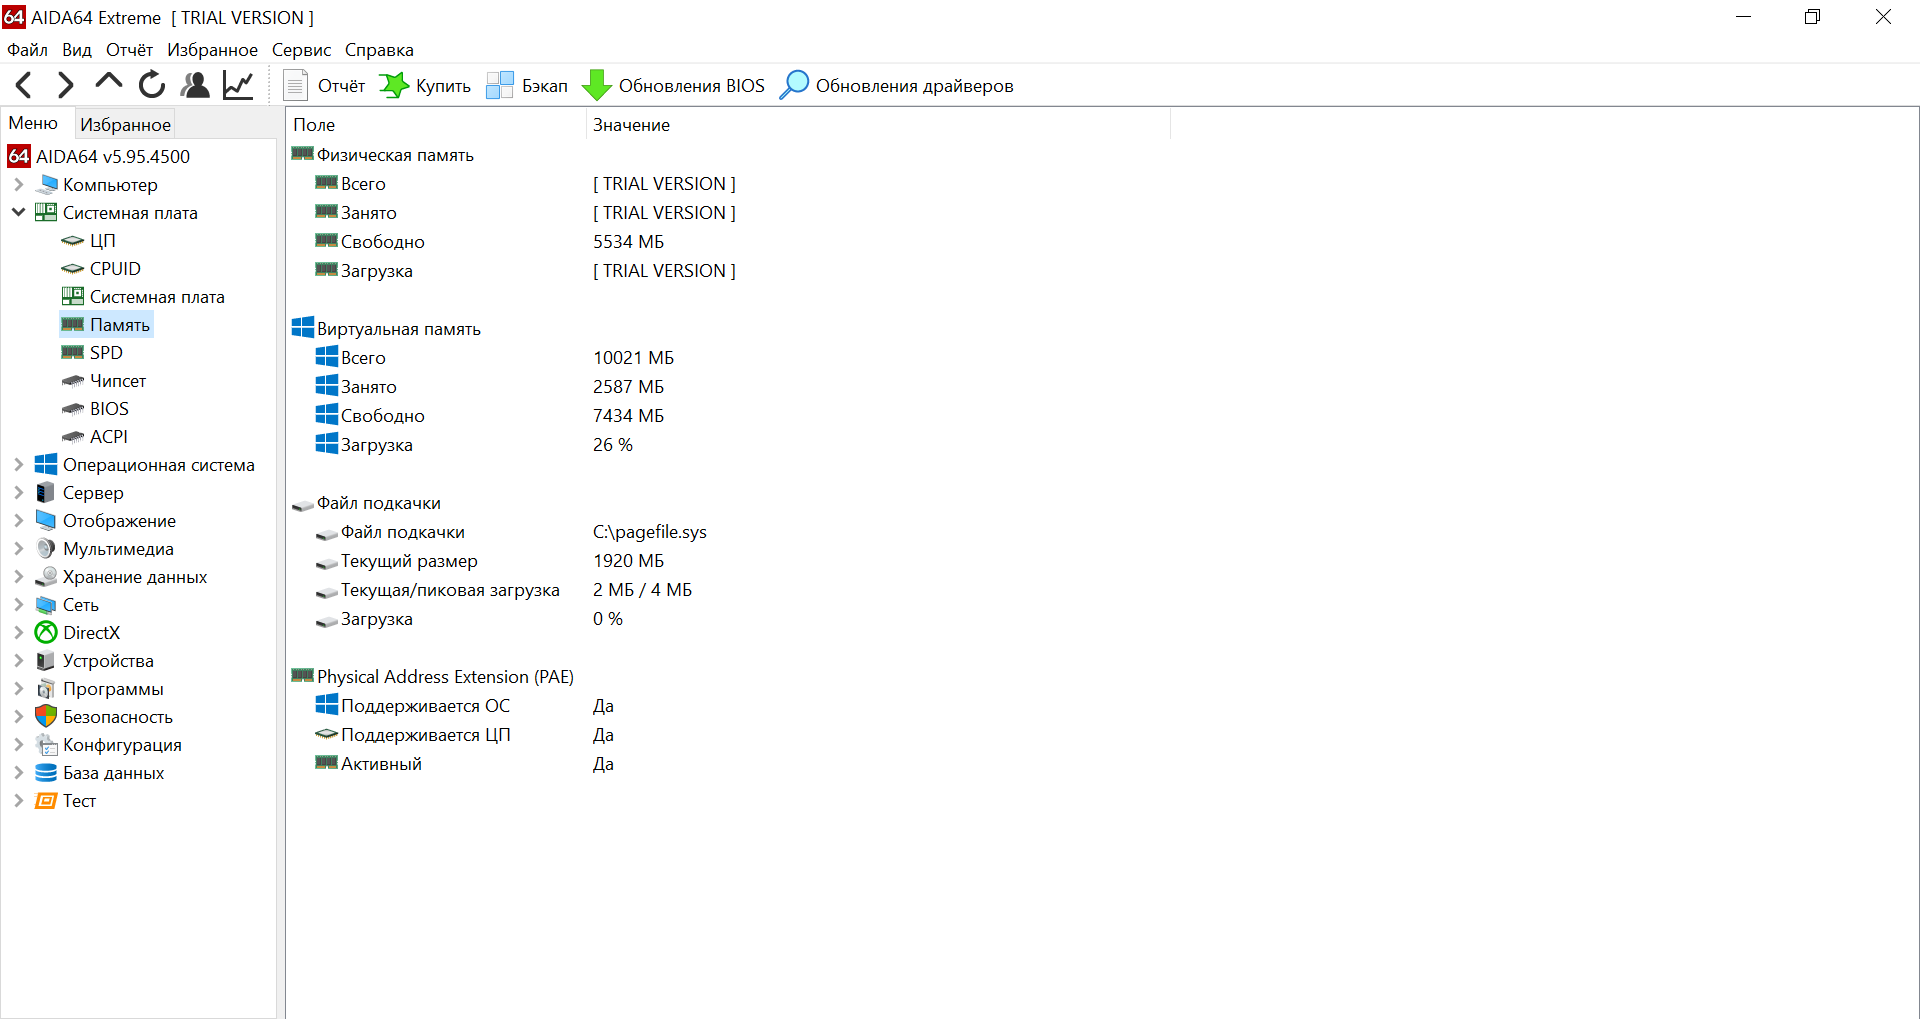Click the Сеть network icon
The image size is (1920, 1019).
tap(46, 604)
